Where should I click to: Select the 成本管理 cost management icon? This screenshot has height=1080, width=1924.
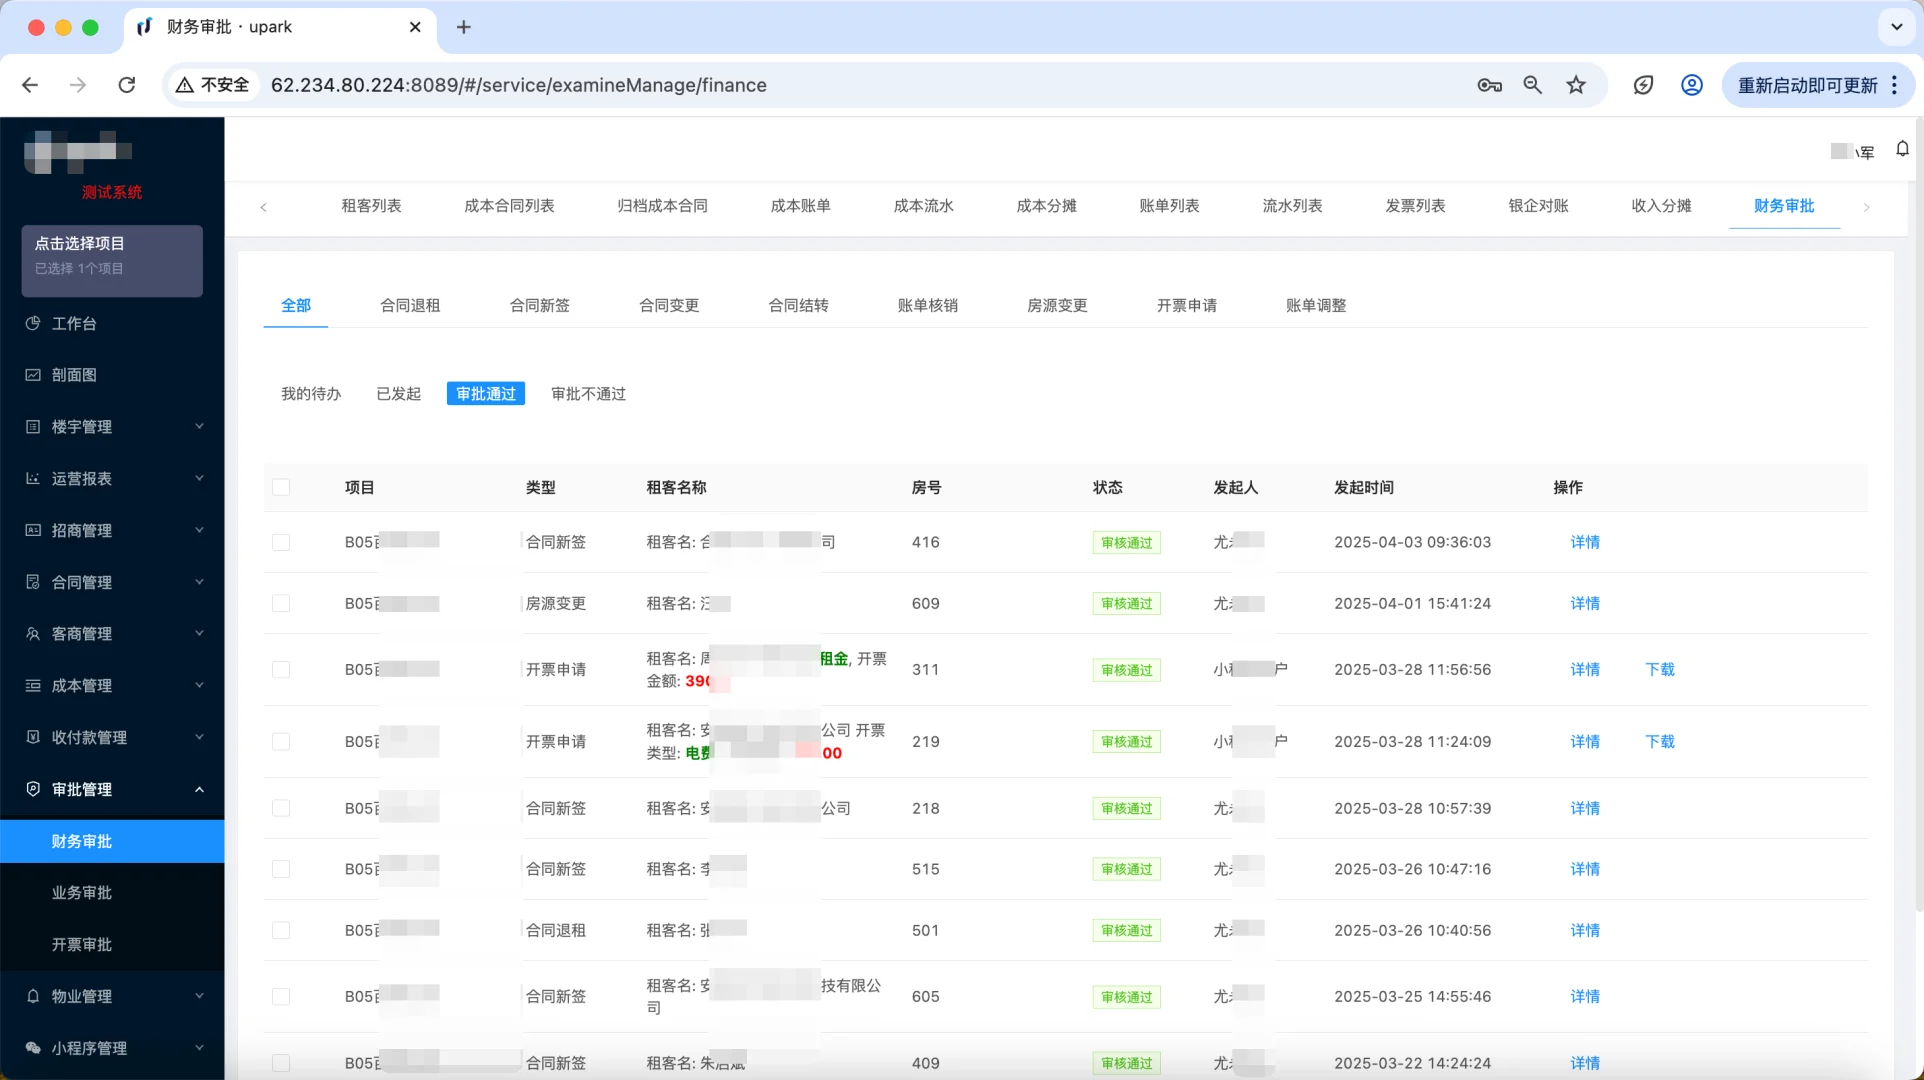pyautogui.click(x=32, y=685)
